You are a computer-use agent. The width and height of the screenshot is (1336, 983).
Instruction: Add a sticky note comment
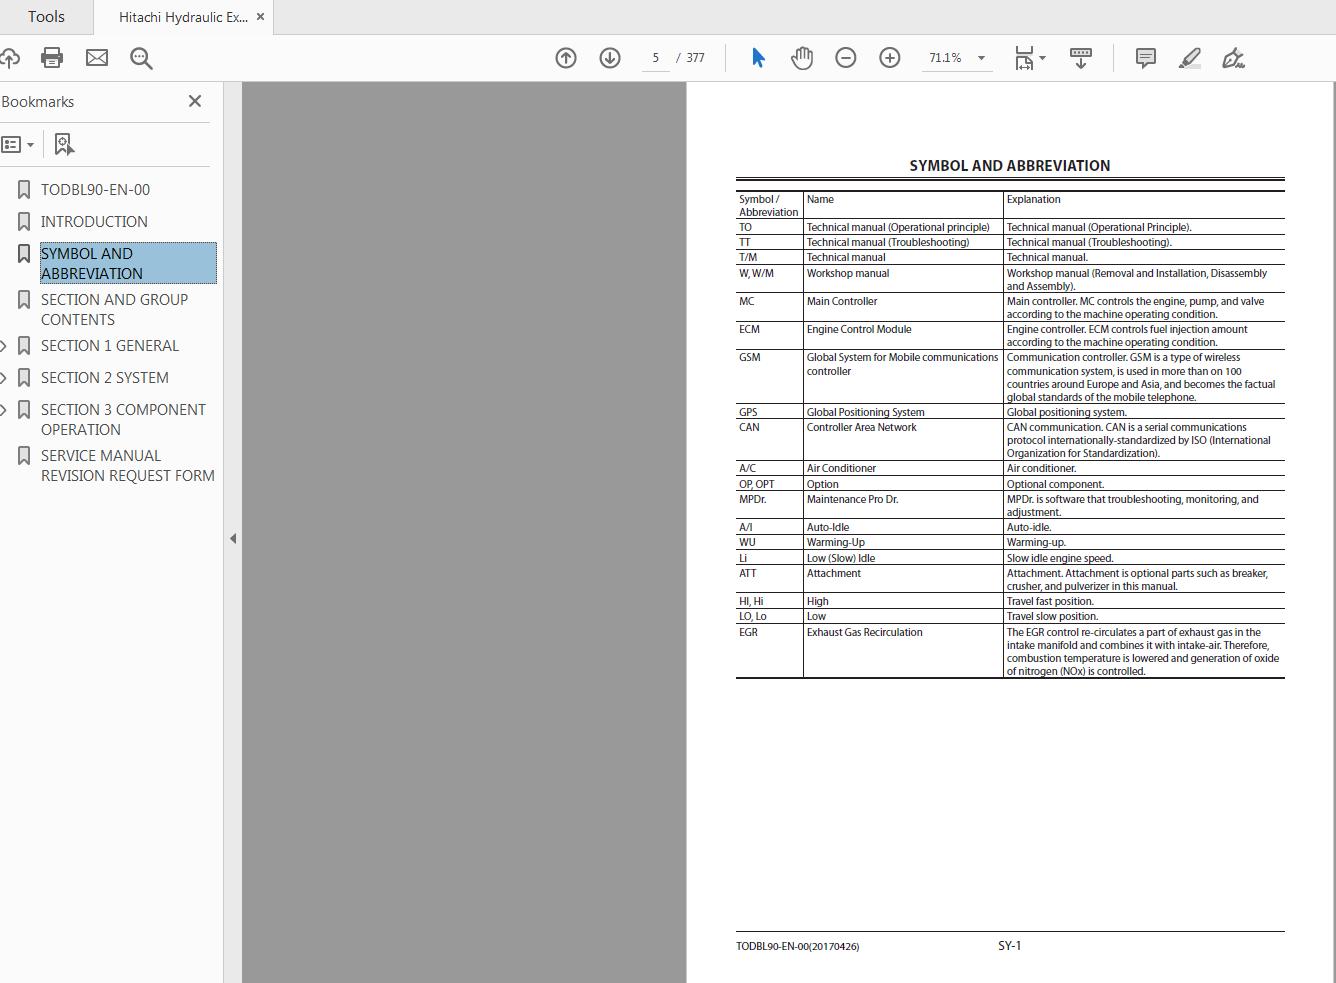point(1146,58)
